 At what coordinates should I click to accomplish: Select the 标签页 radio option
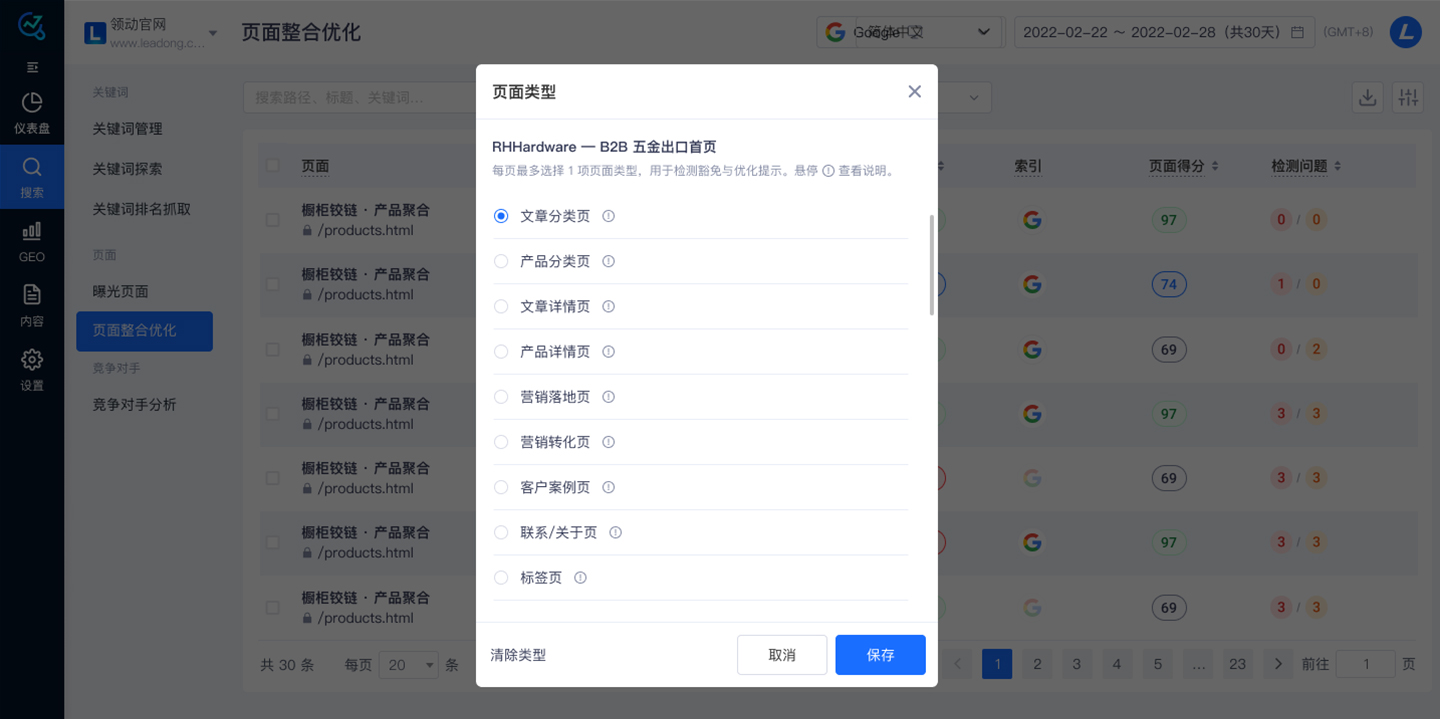(x=501, y=578)
